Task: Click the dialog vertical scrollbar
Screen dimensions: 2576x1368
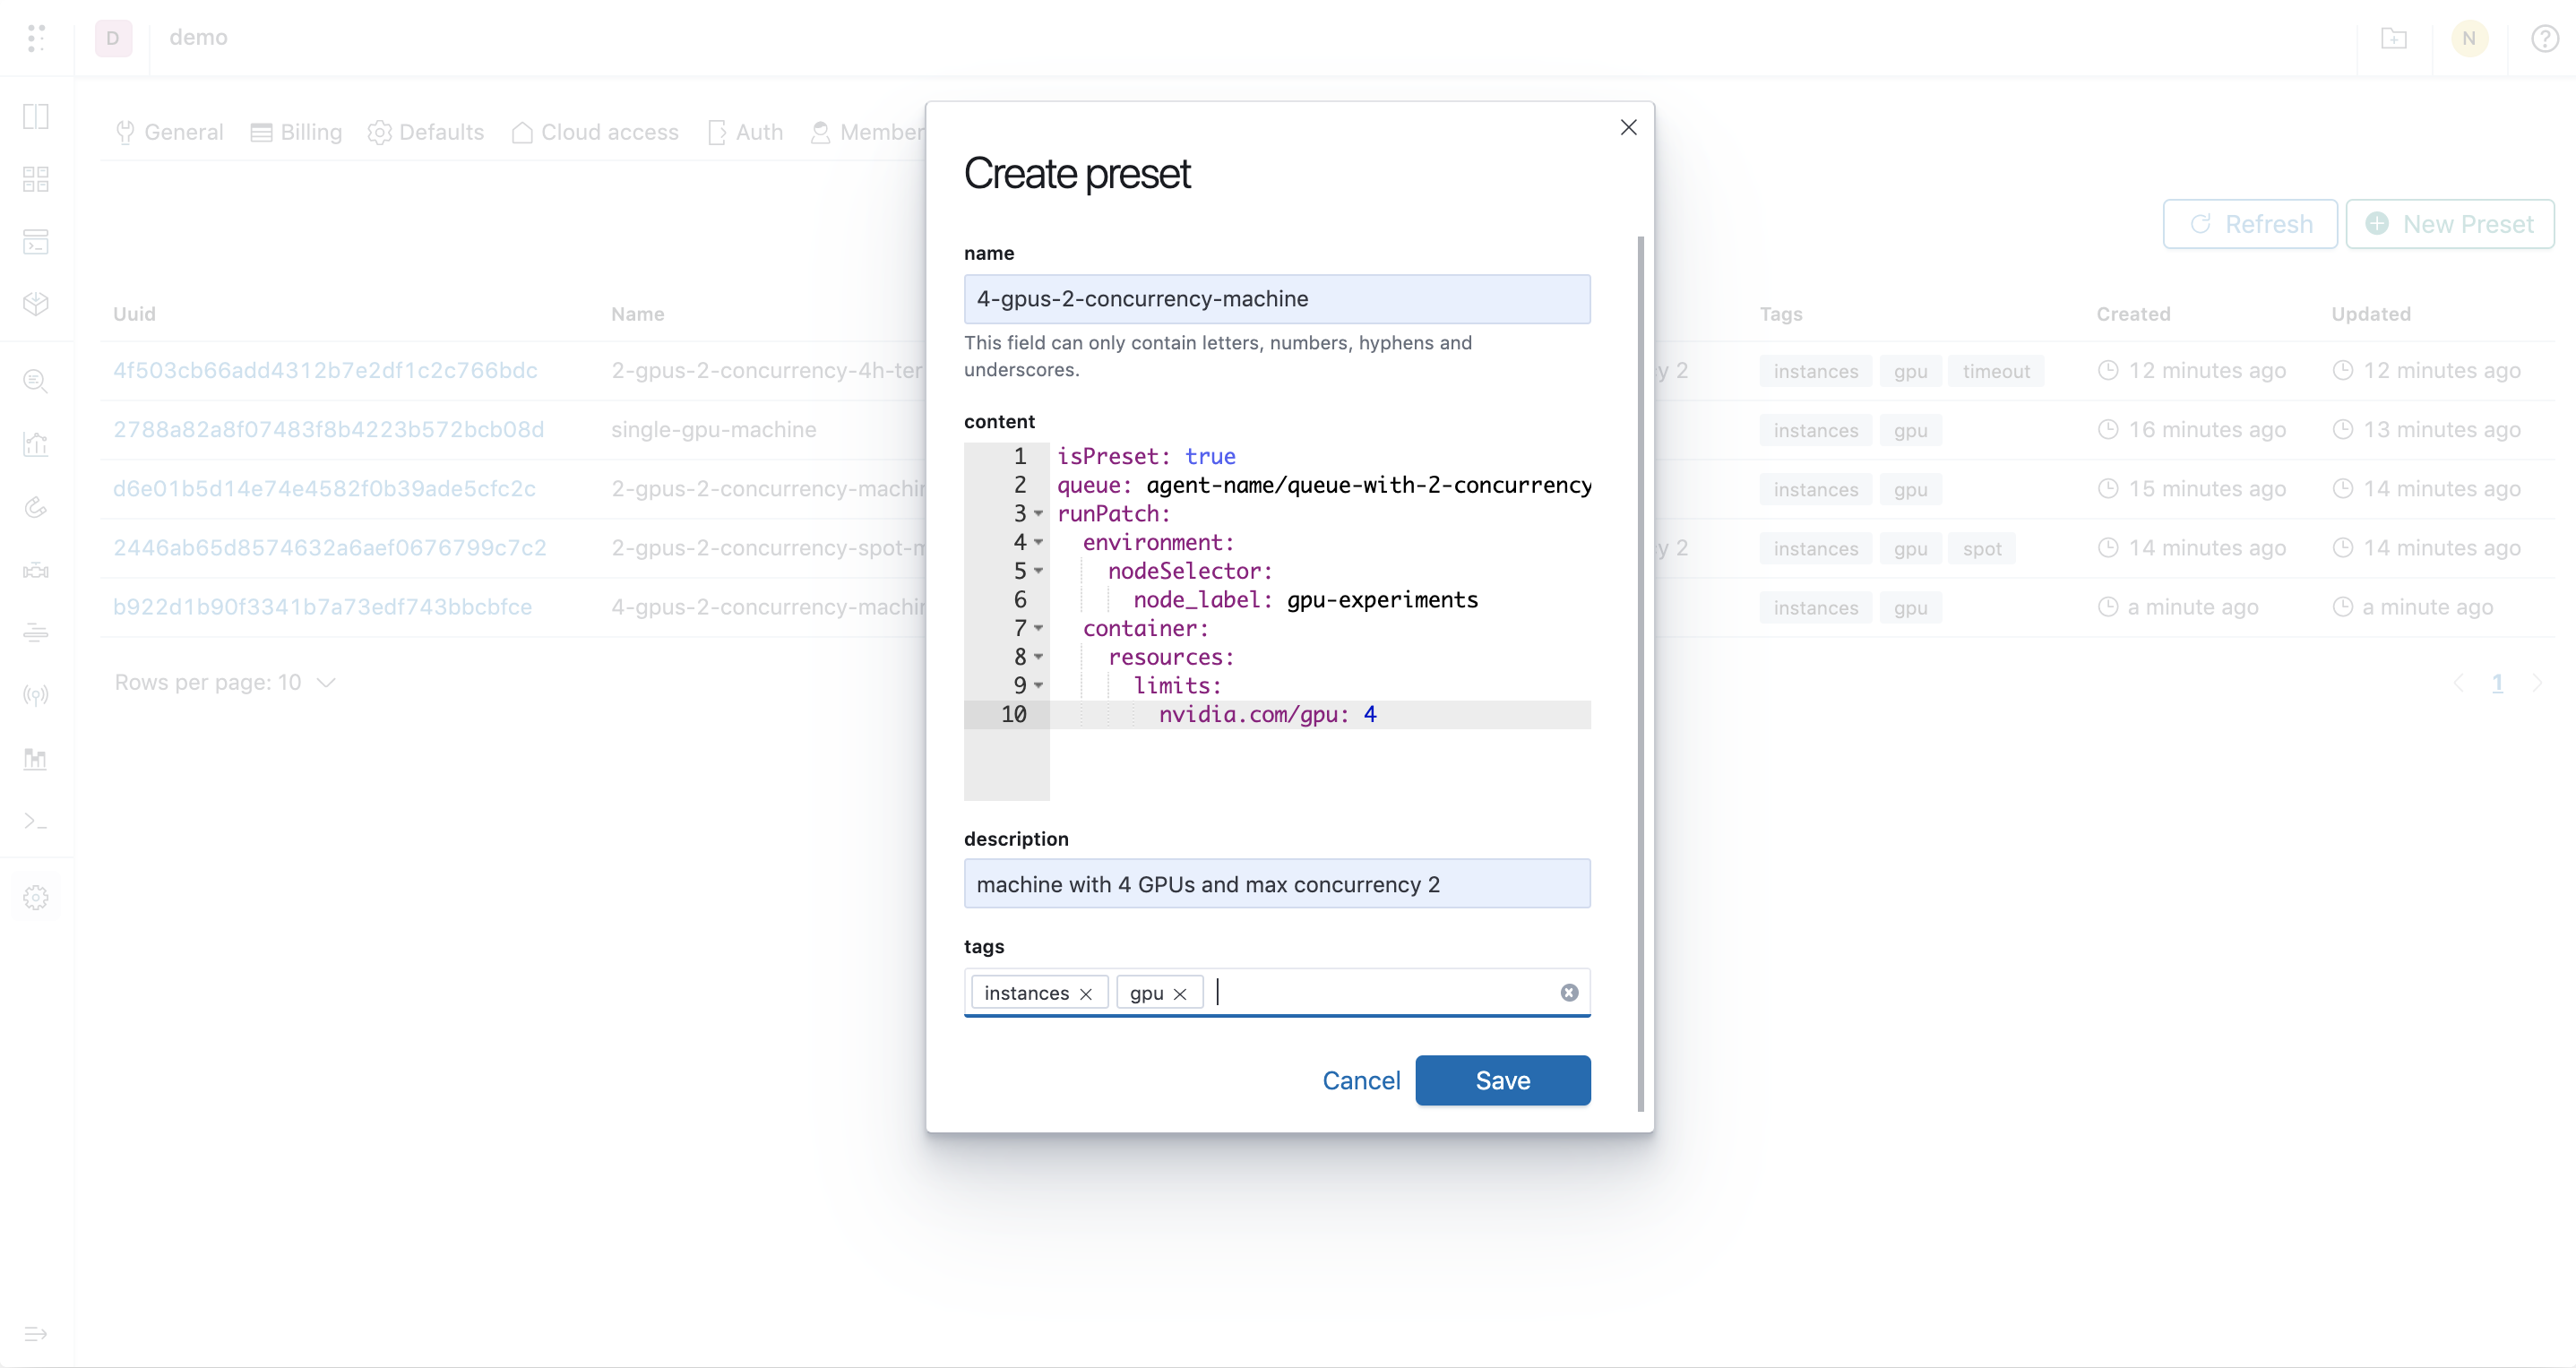Action: coord(1640,673)
